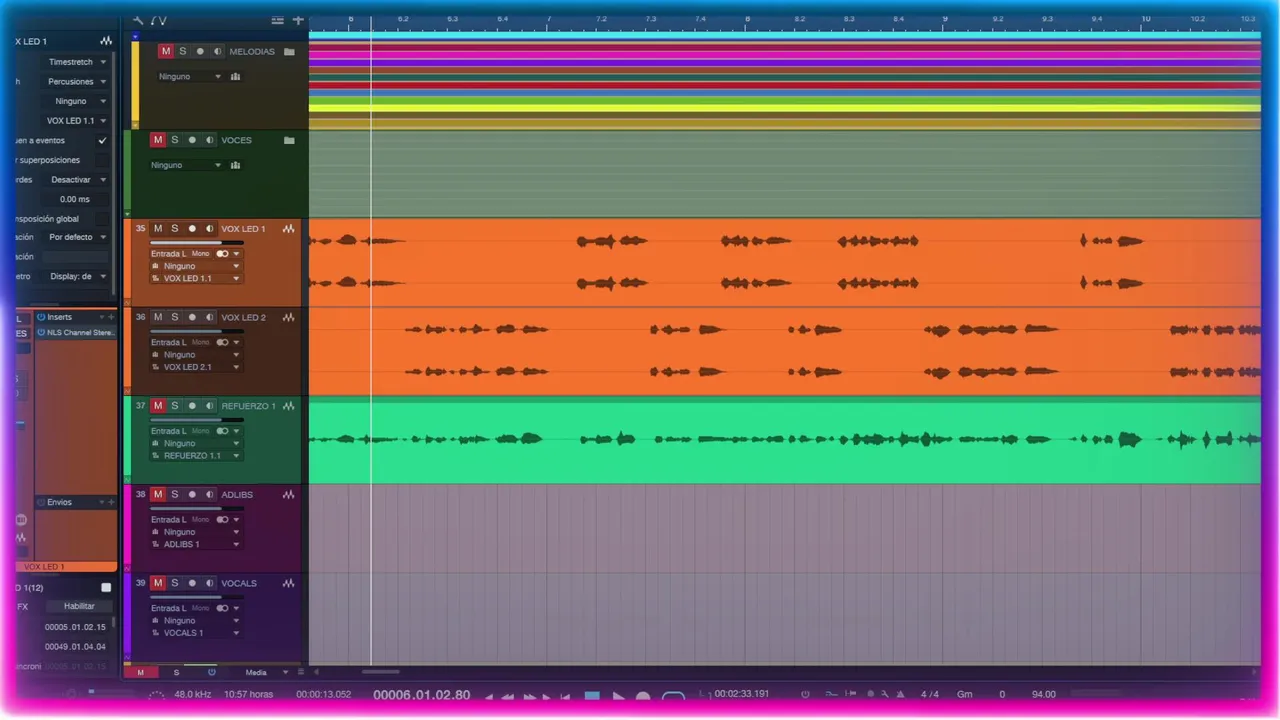Click the Habilitar button
This screenshot has height=720, width=1280.
pos(79,606)
